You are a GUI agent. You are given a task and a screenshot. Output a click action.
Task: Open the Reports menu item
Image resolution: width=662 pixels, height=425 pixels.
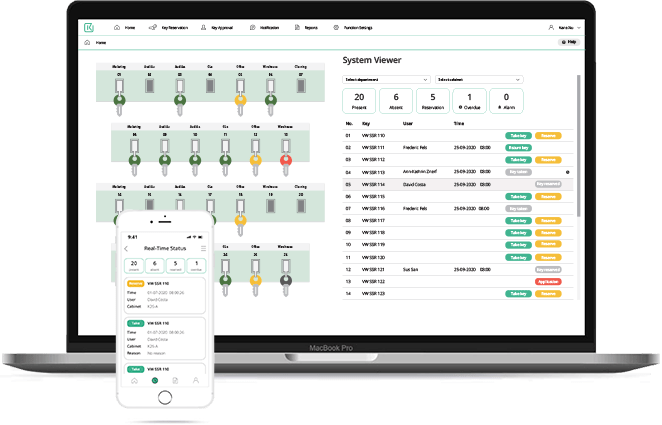pos(306,27)
